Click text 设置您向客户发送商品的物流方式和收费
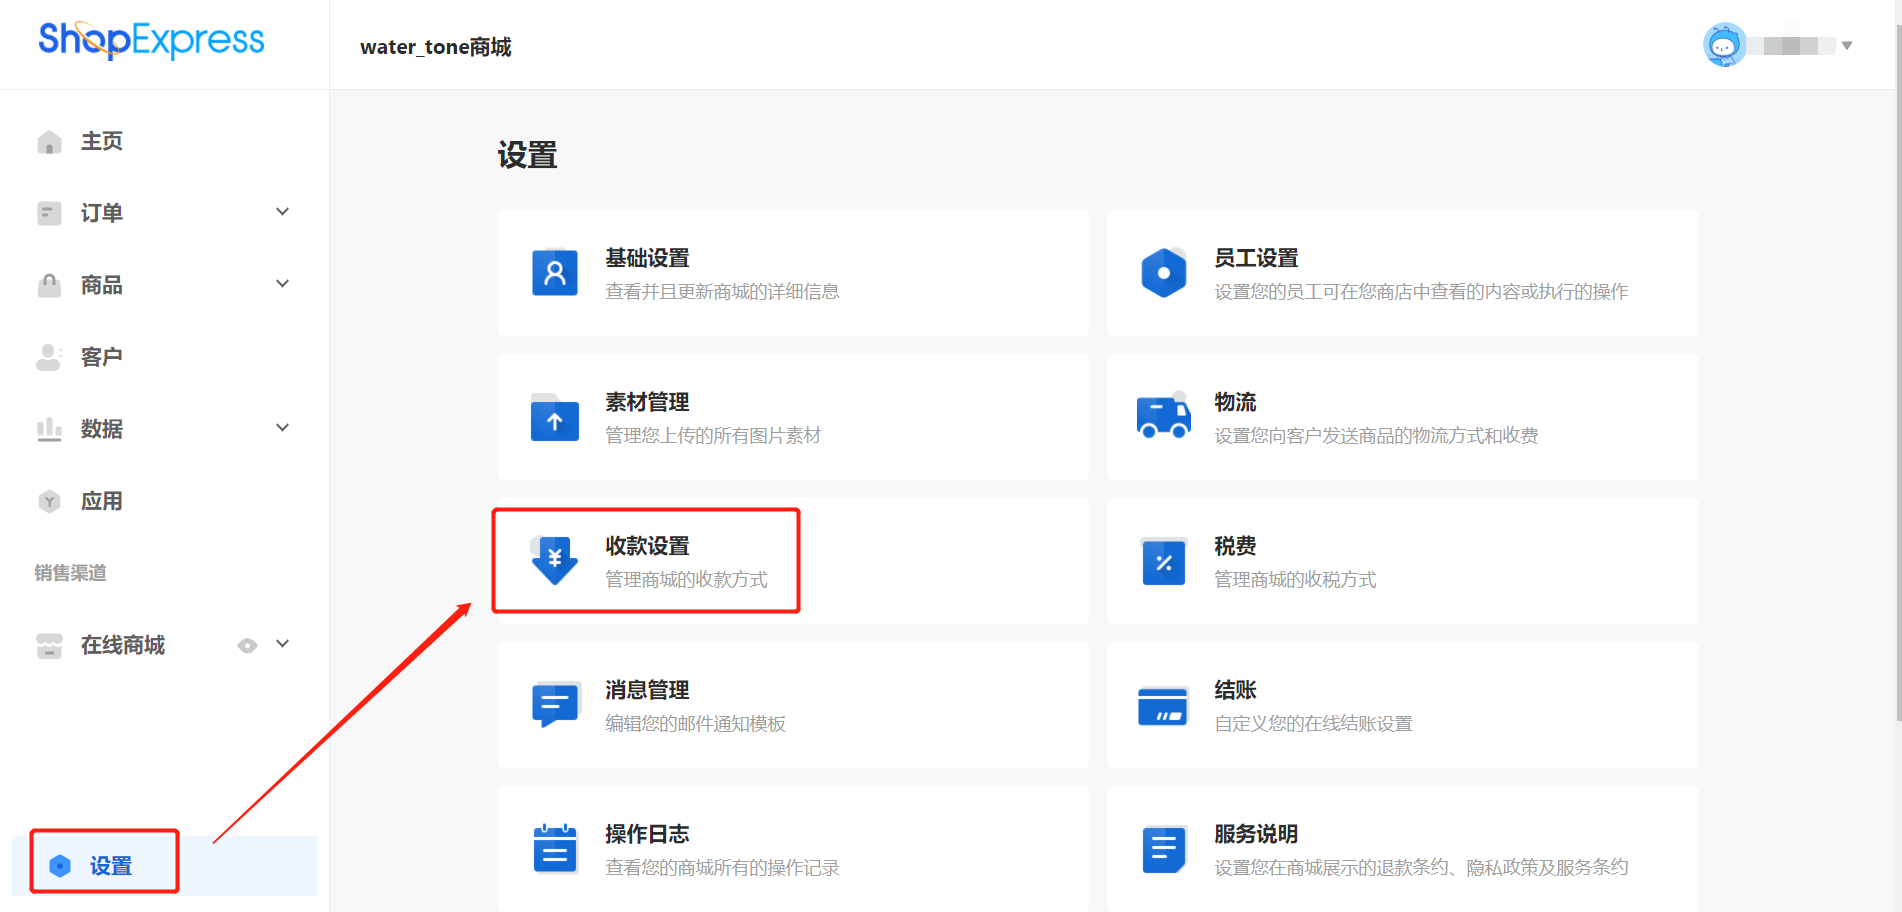The image size is (1902, 912). (1376, 436)
